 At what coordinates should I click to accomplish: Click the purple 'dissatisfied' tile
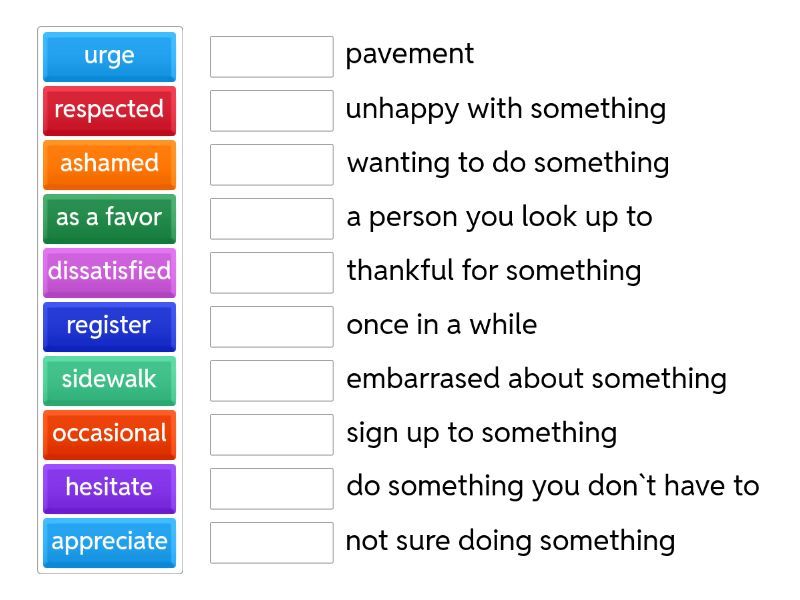pos(109,272)
